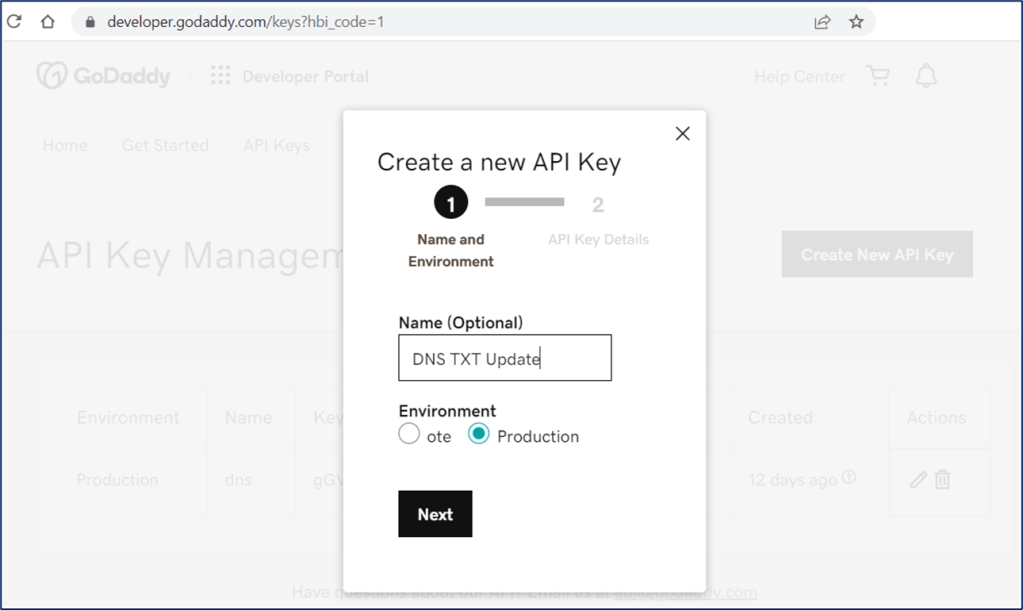This screenshot has height=610, width=1023.
Task: Click the info icon next to 12 days ago
Action: click(849, 478)
